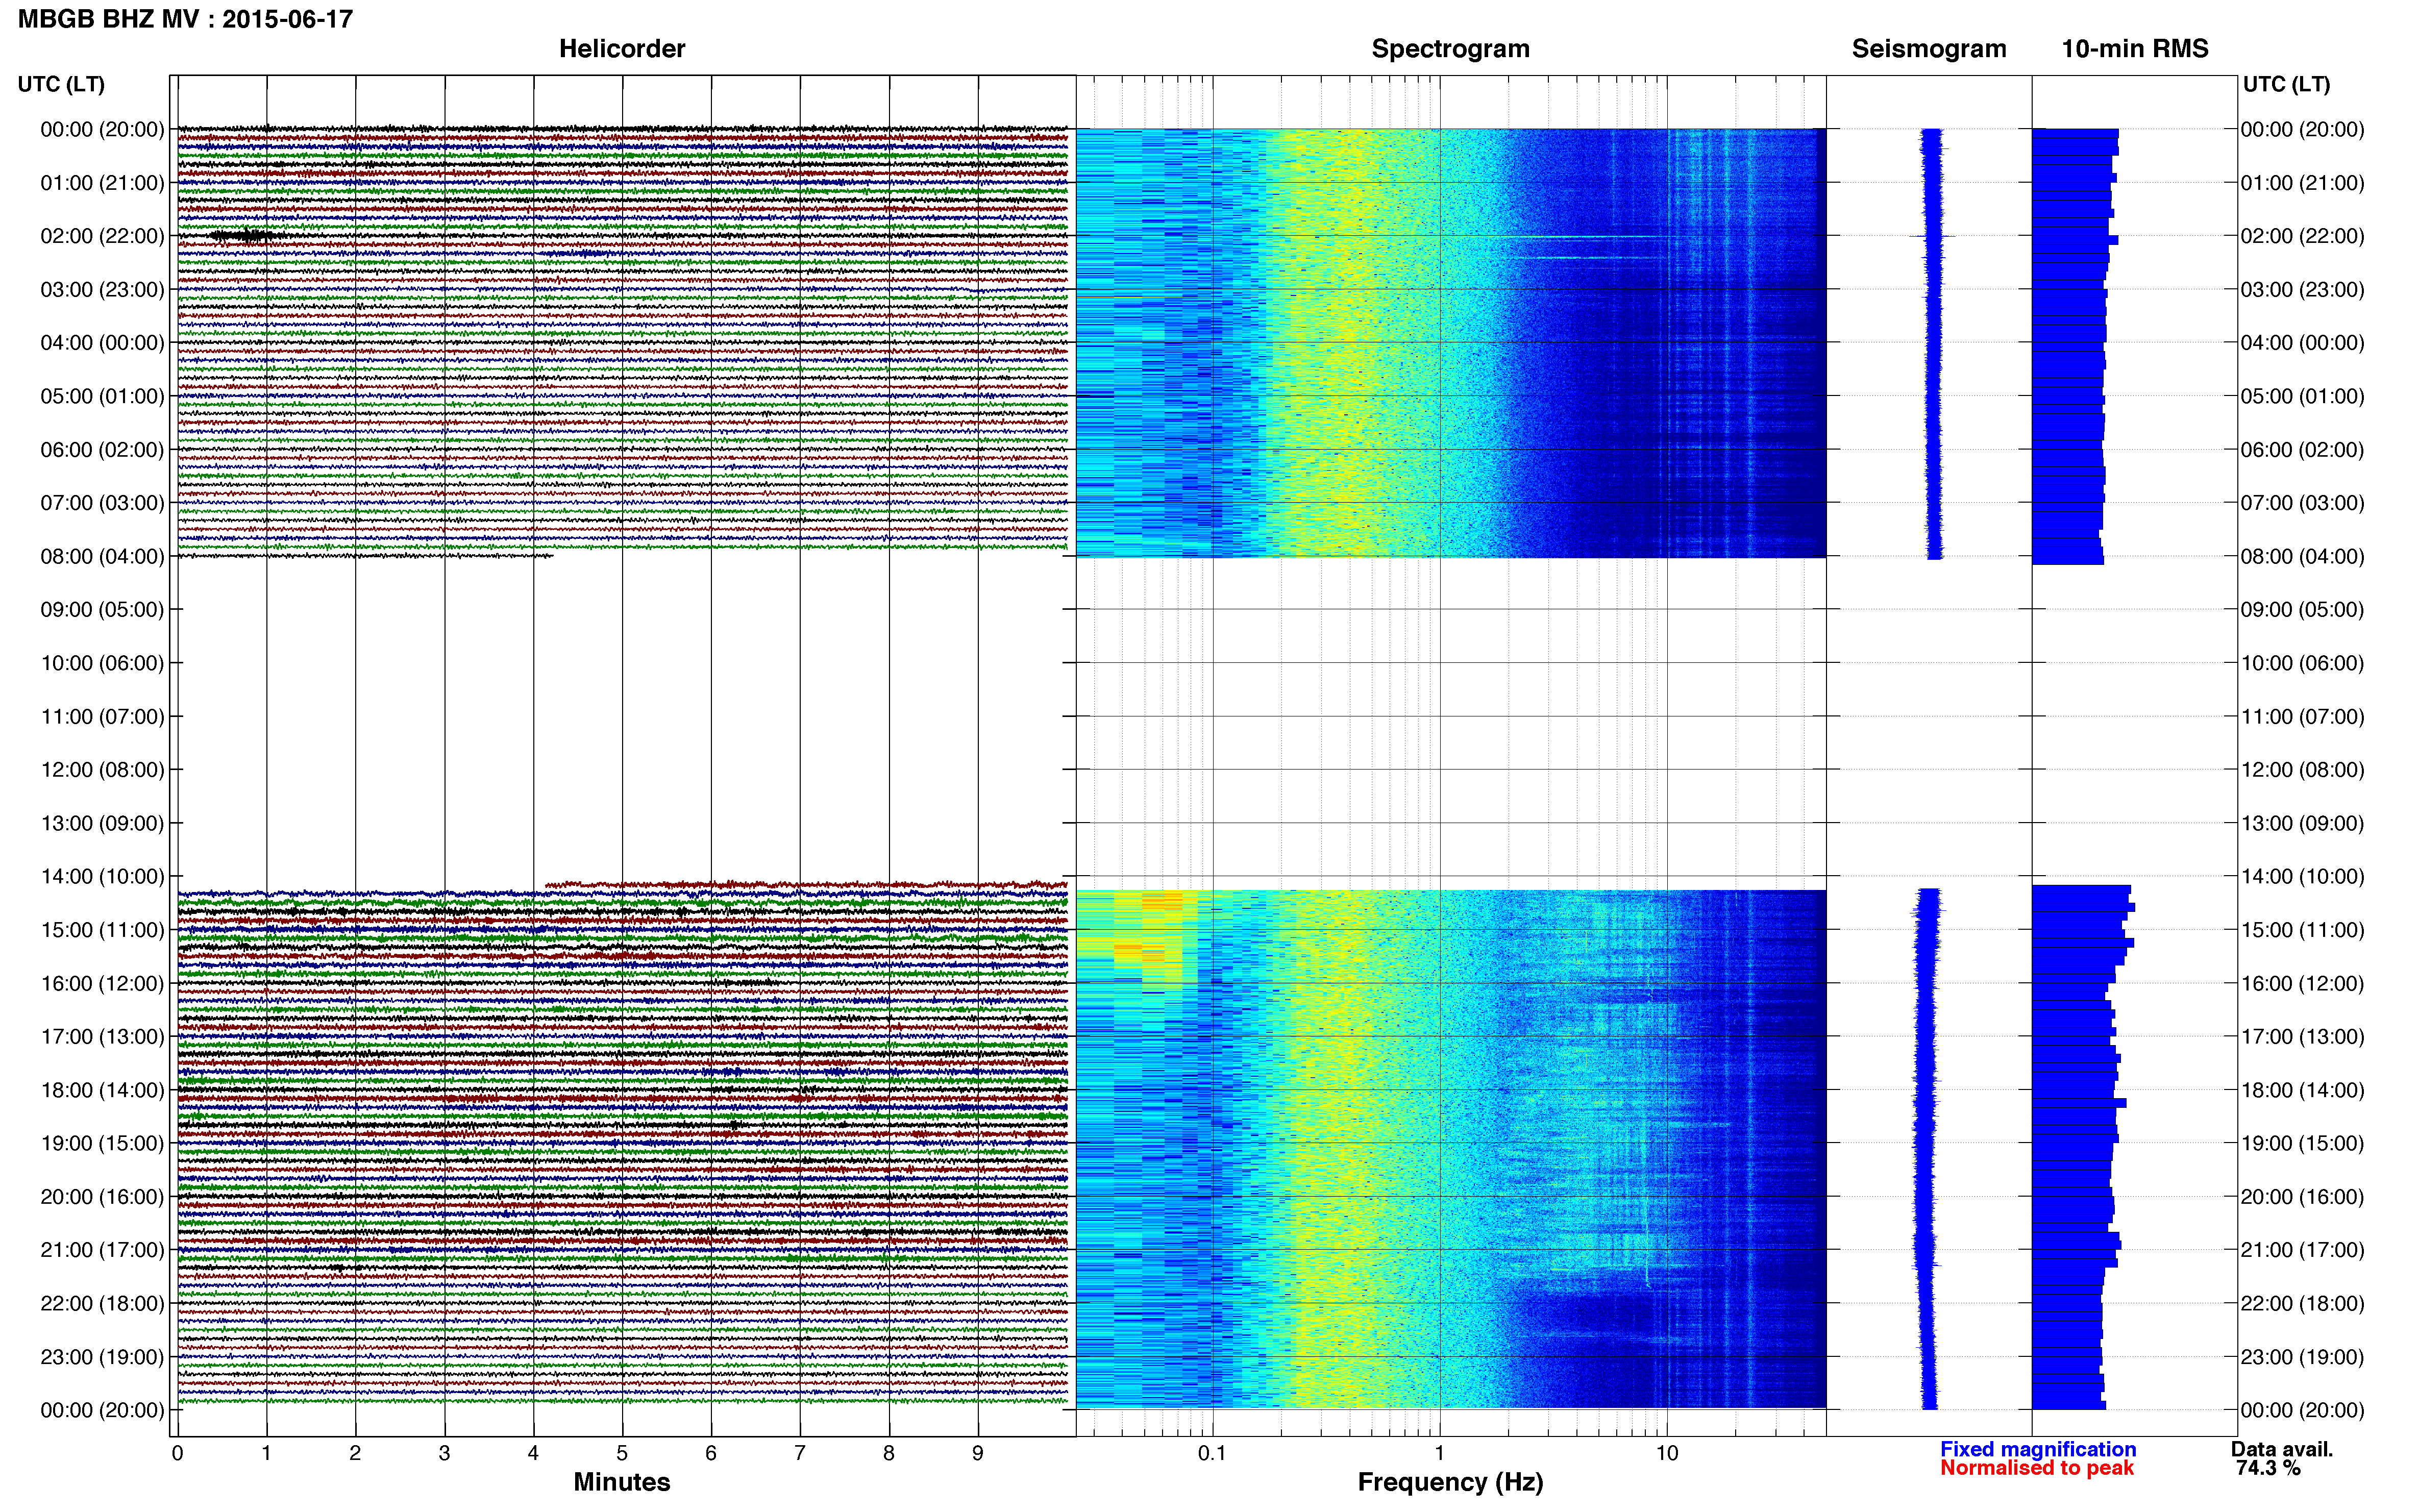Click the Frequency (Hz) axis title

point(1450,1482)
